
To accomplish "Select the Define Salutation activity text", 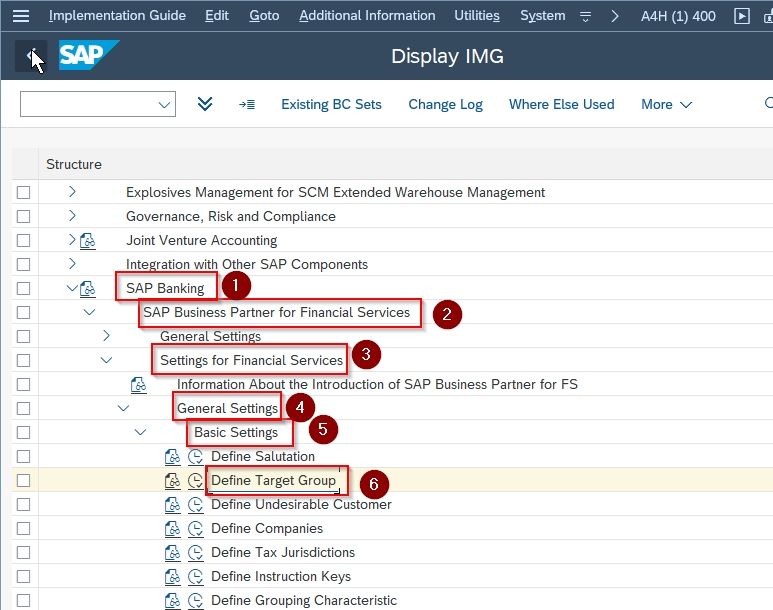I will pos(263,457).
